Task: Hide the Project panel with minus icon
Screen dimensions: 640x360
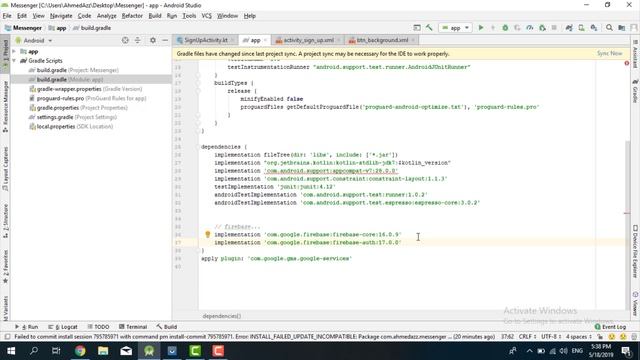Action: [165, 40]
